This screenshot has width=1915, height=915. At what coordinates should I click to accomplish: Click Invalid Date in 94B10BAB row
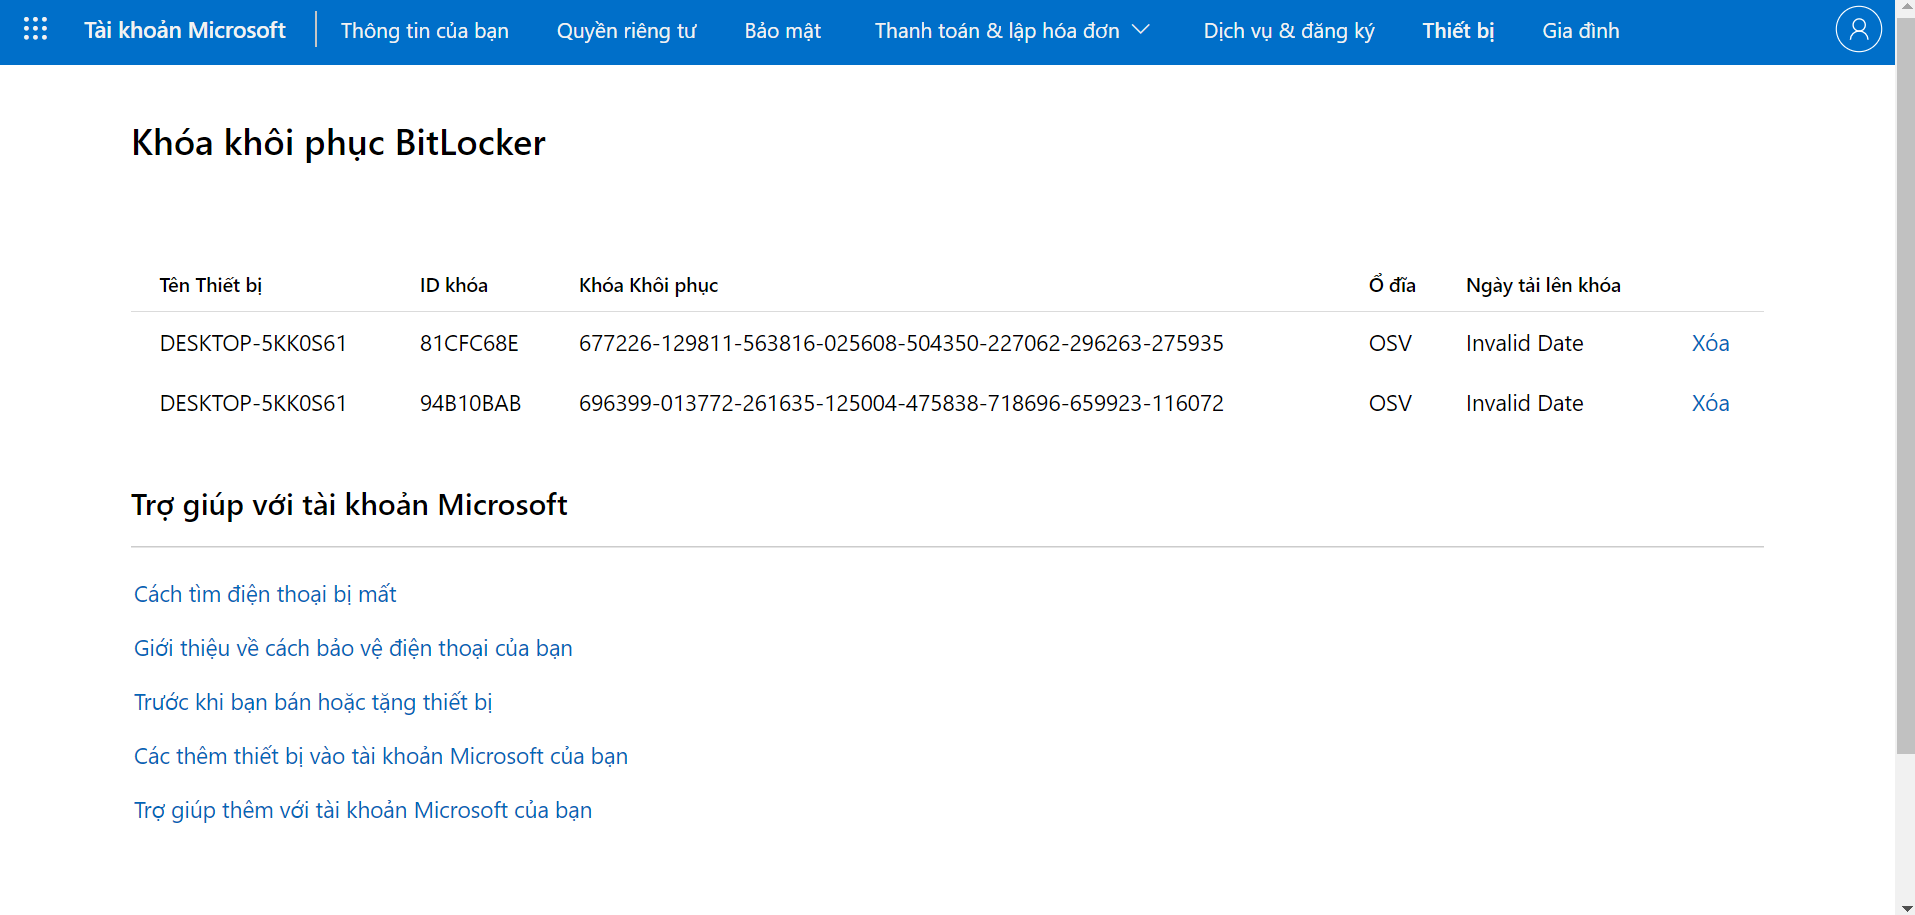(x=1524, y=403)
